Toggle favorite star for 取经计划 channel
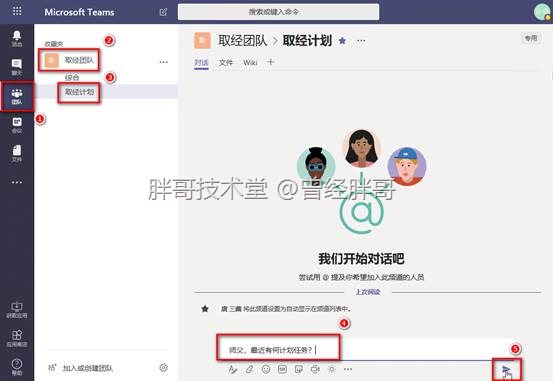The height and width of the screenshot is (381, 553). (342, 41)
